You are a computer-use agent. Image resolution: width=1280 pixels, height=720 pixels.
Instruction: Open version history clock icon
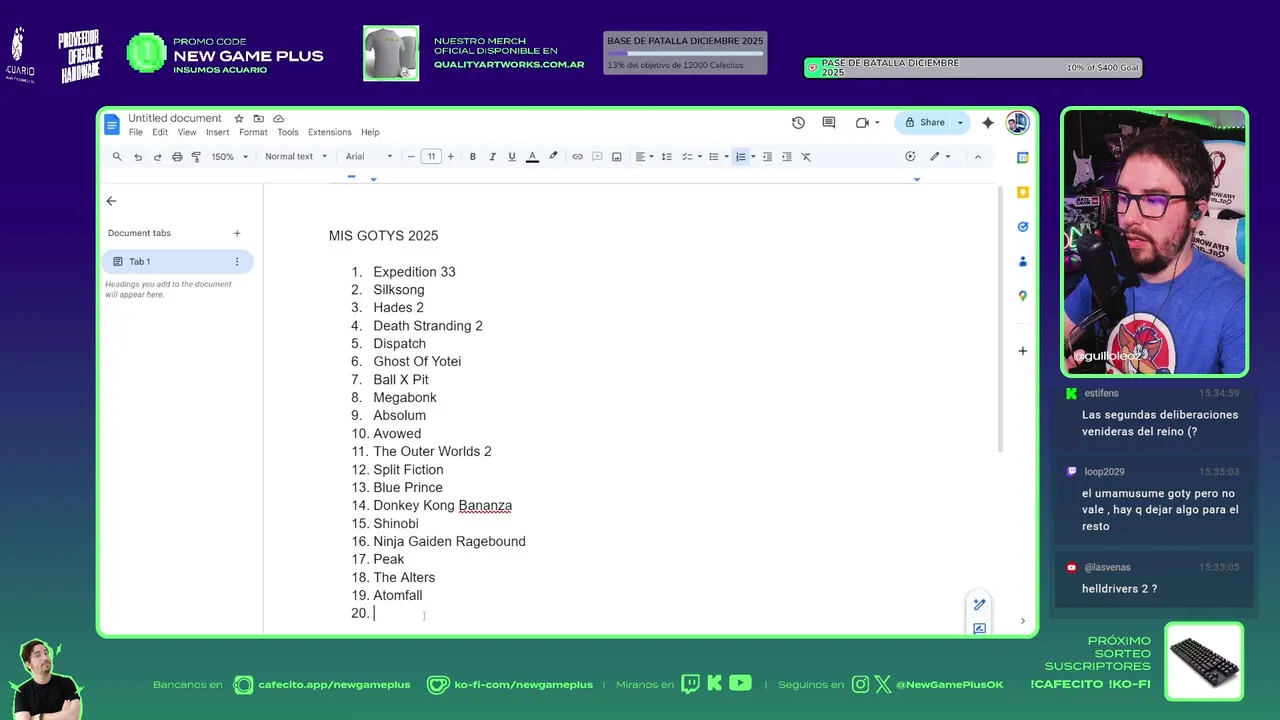tap(798, 122)
